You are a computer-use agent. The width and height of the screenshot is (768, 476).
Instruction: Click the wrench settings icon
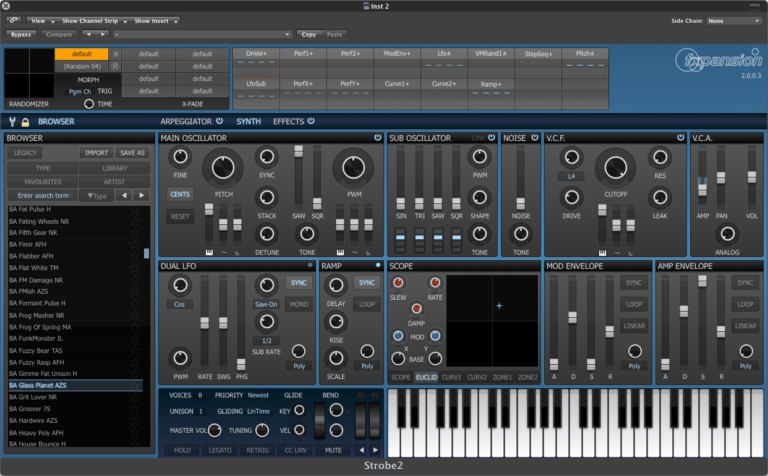pyautogui.click(x=12, y=121)
